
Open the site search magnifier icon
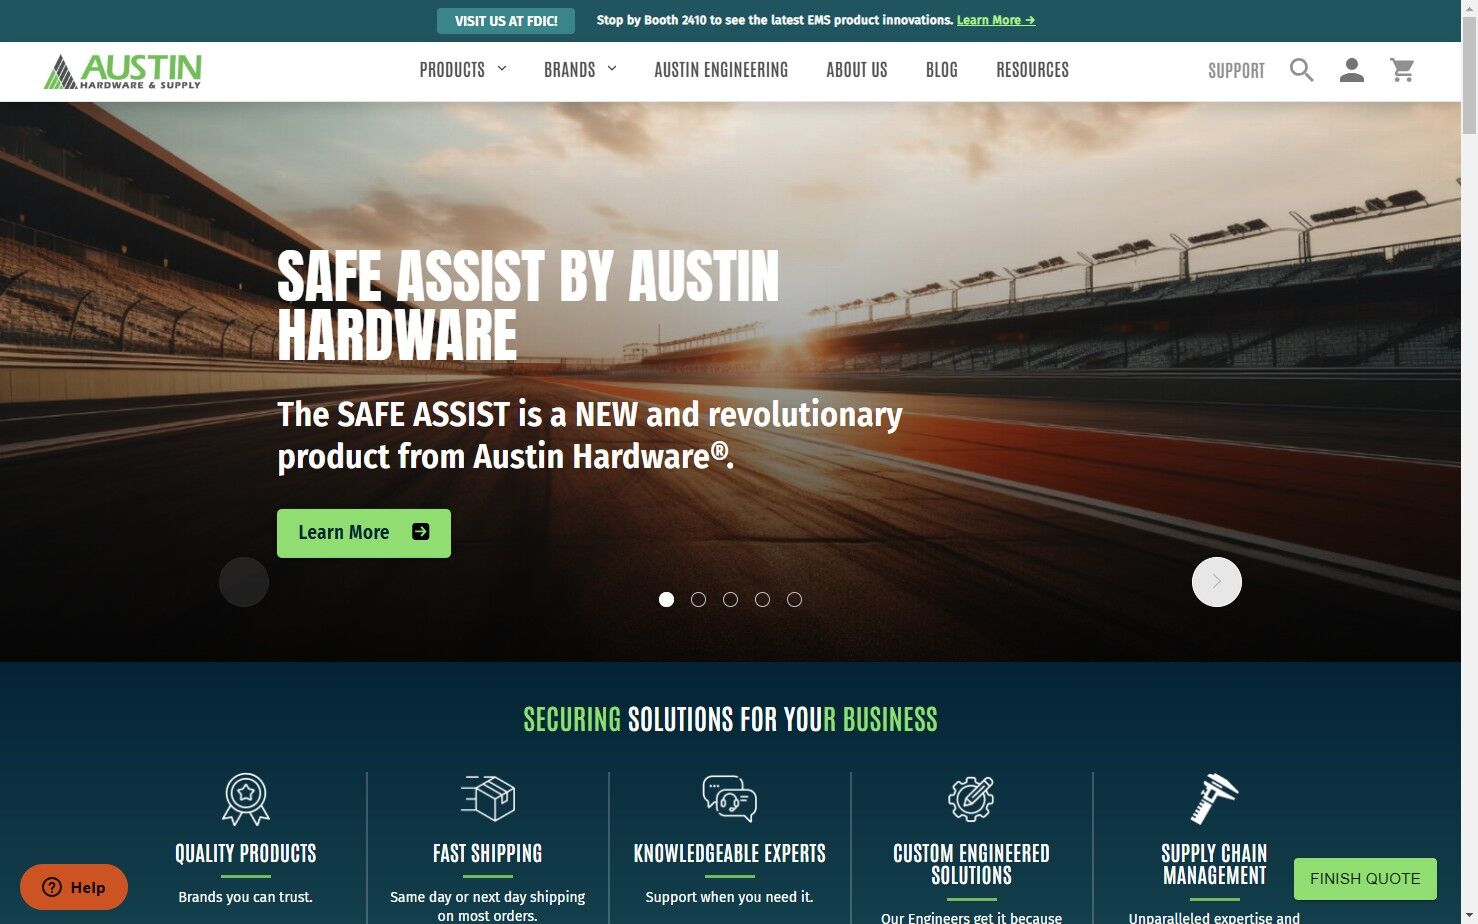coord(1301,70)
